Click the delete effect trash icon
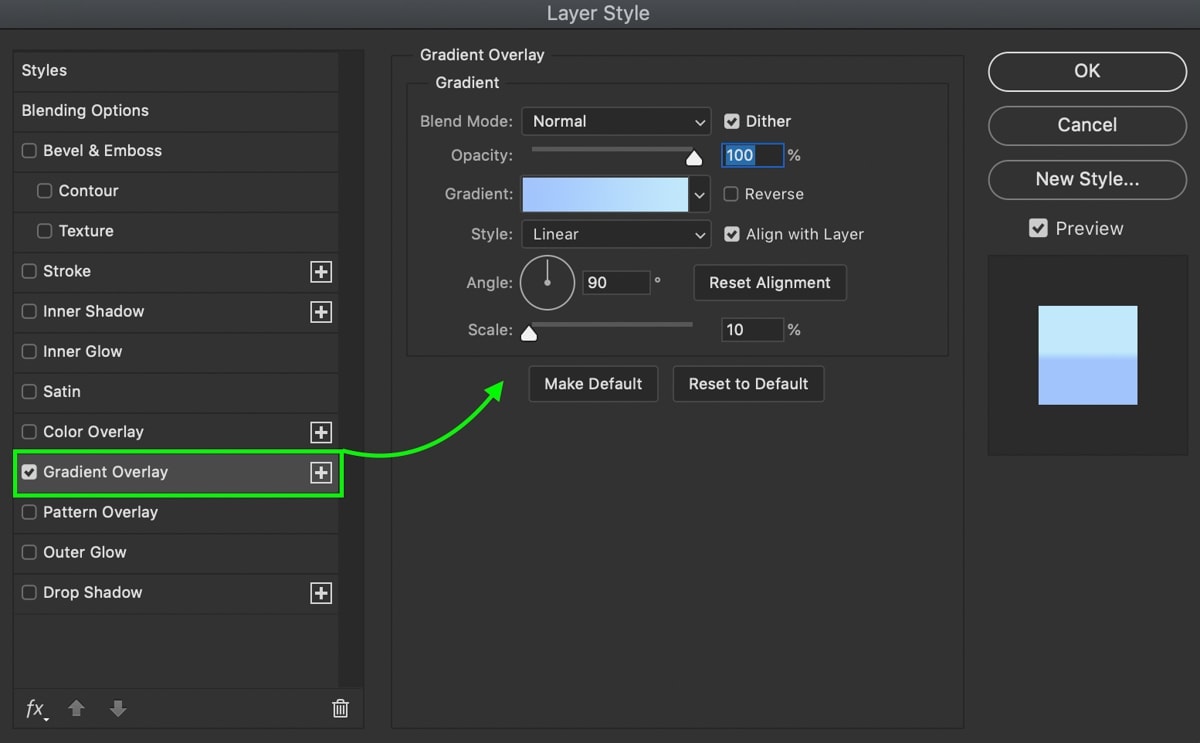 click(340, 709)
